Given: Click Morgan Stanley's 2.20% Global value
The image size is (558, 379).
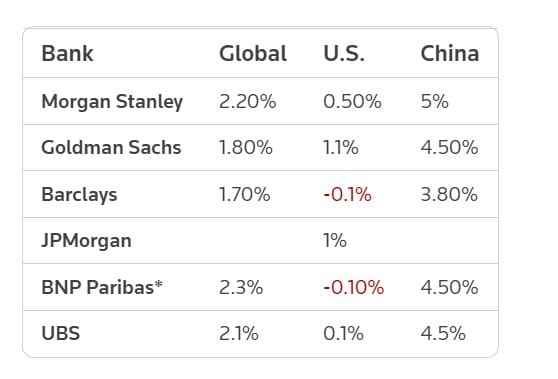Looking at the screenshot, I should pos(247,102).
